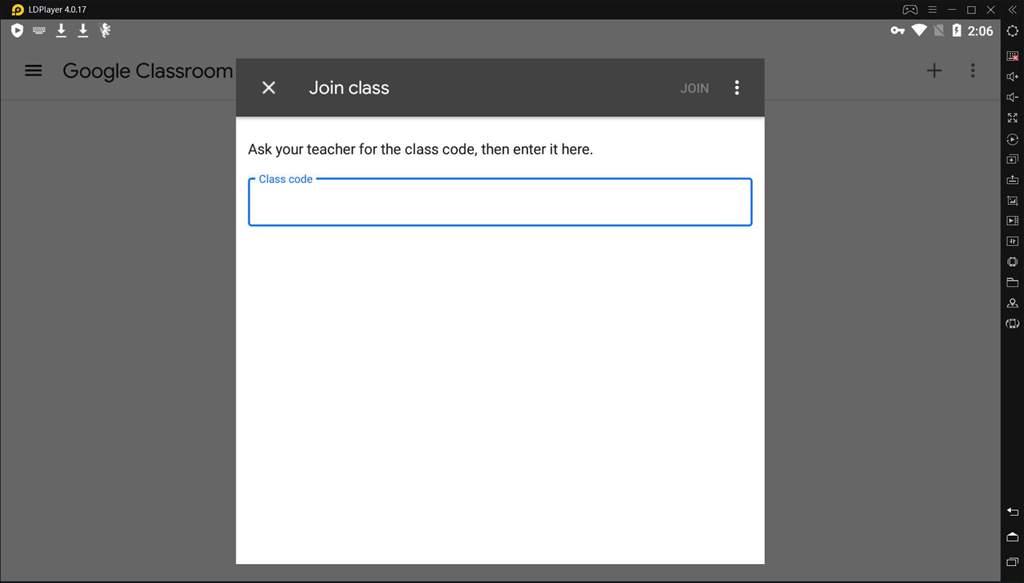Open the LDPlayer title bar menu
The width and height of the screenshot is (1024, 583).
[x=932, y=9]
